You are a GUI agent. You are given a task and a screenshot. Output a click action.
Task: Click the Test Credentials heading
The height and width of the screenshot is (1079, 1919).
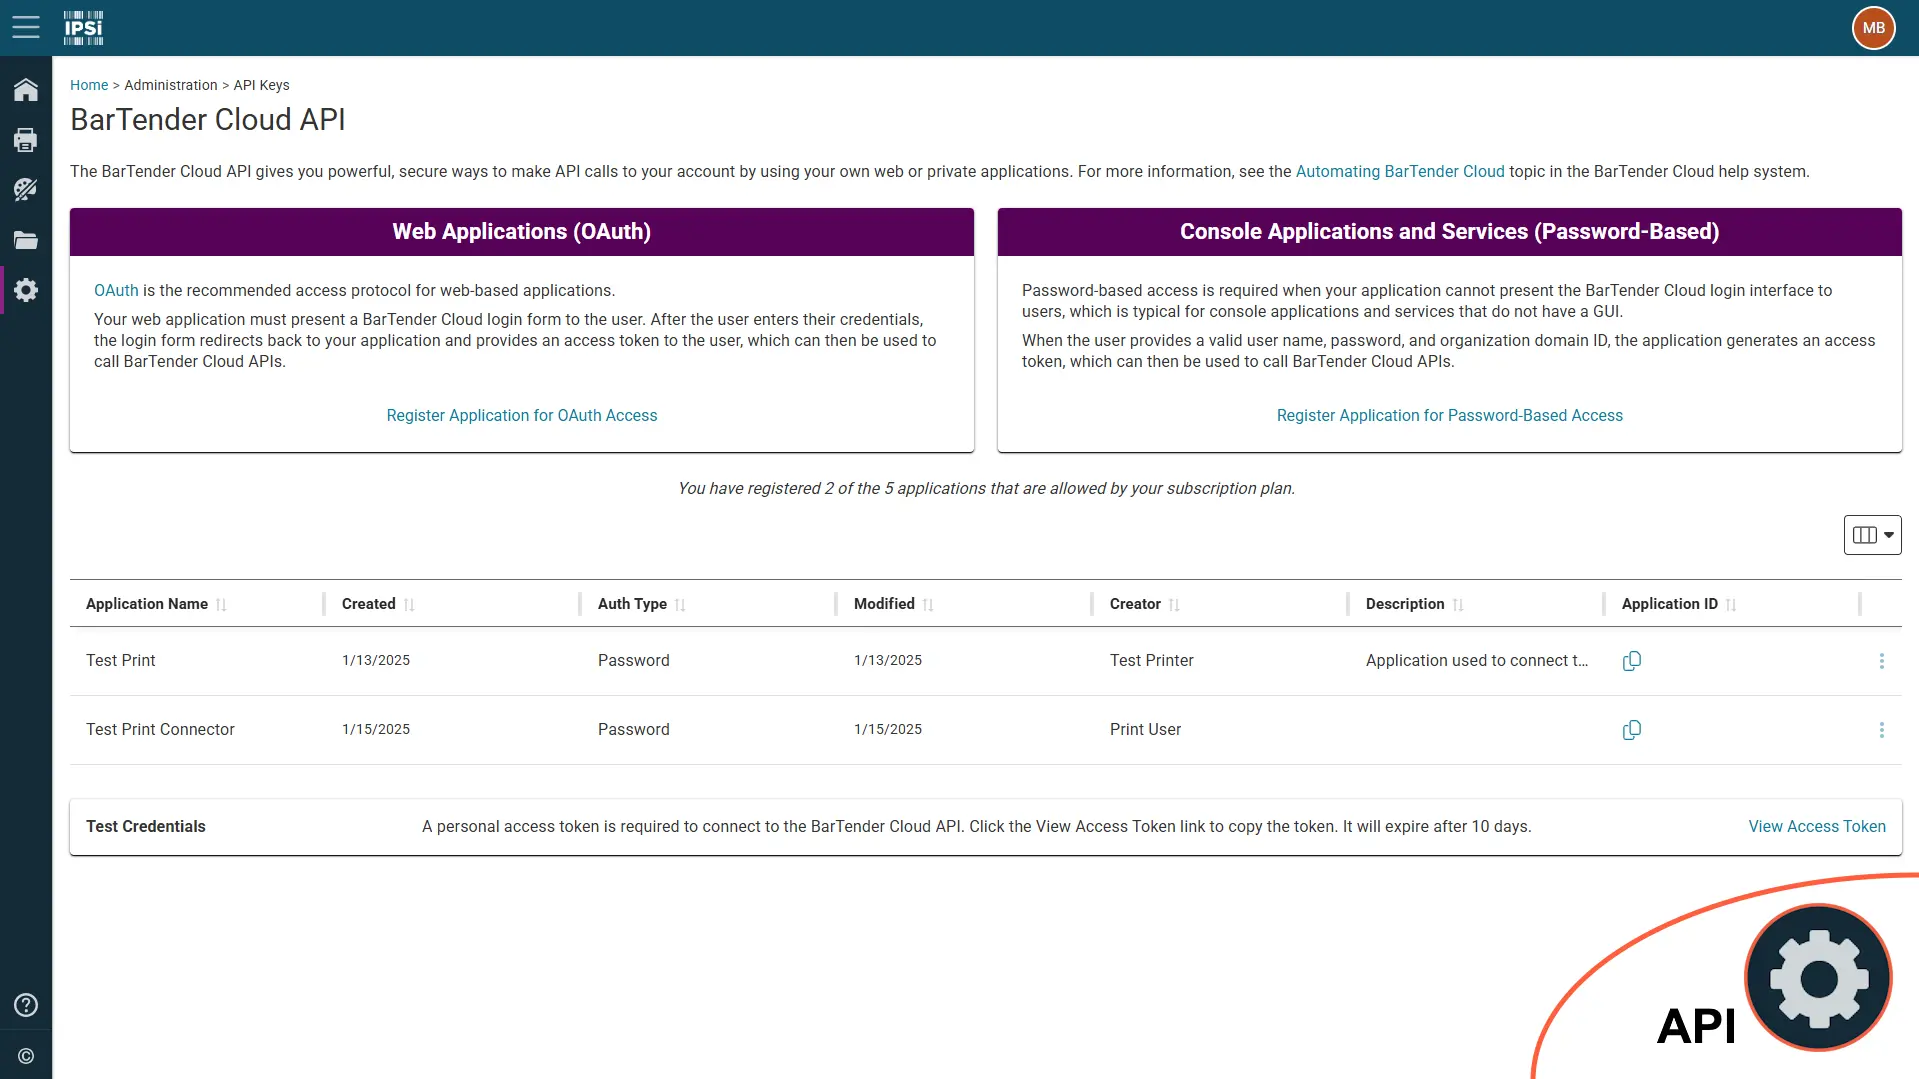pyautogui.click(x=146, y=826)
